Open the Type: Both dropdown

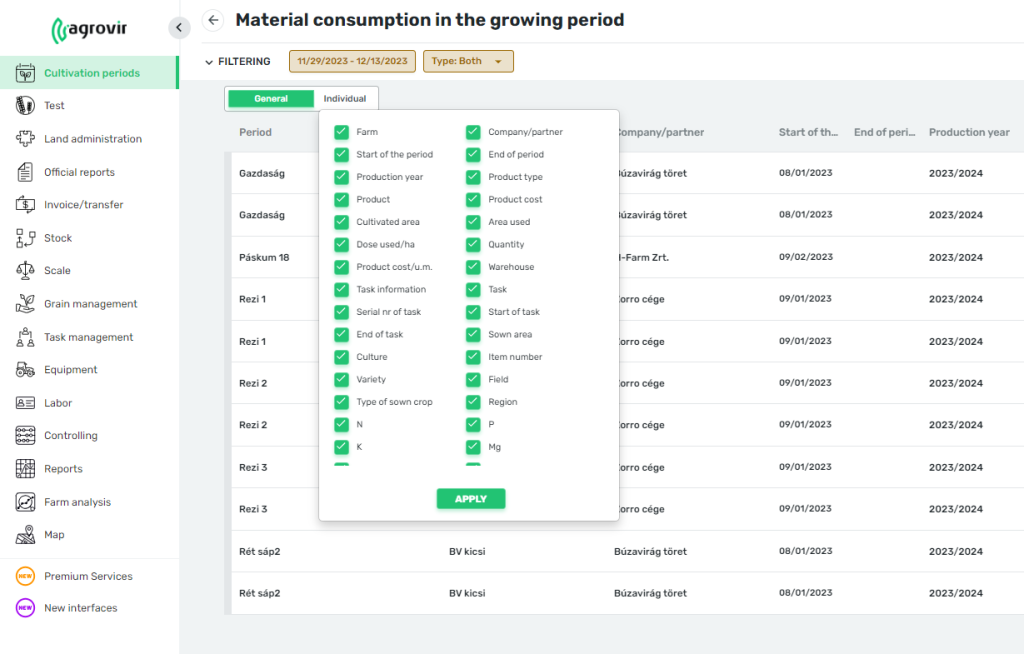click(x=468, y=61)
